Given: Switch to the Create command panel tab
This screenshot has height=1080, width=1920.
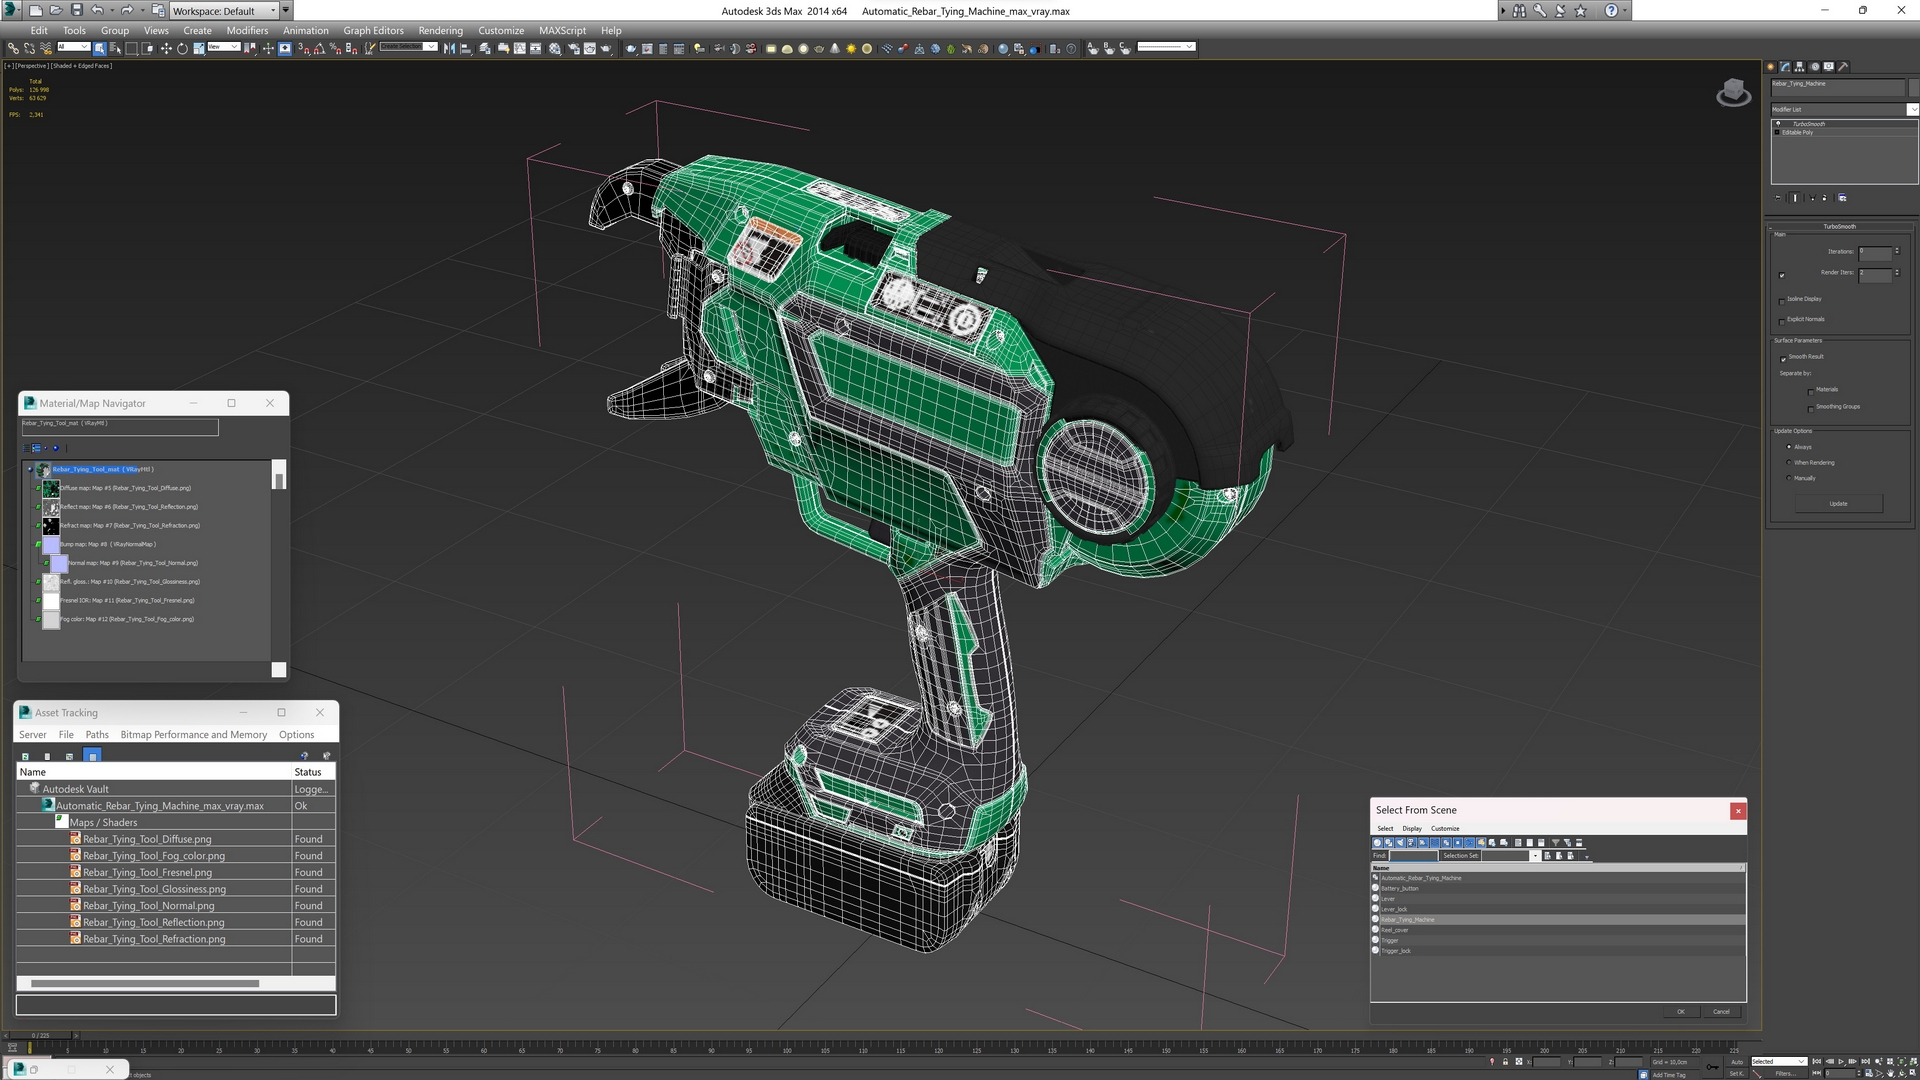Looking at the screenshot, I should [1770, 66].
